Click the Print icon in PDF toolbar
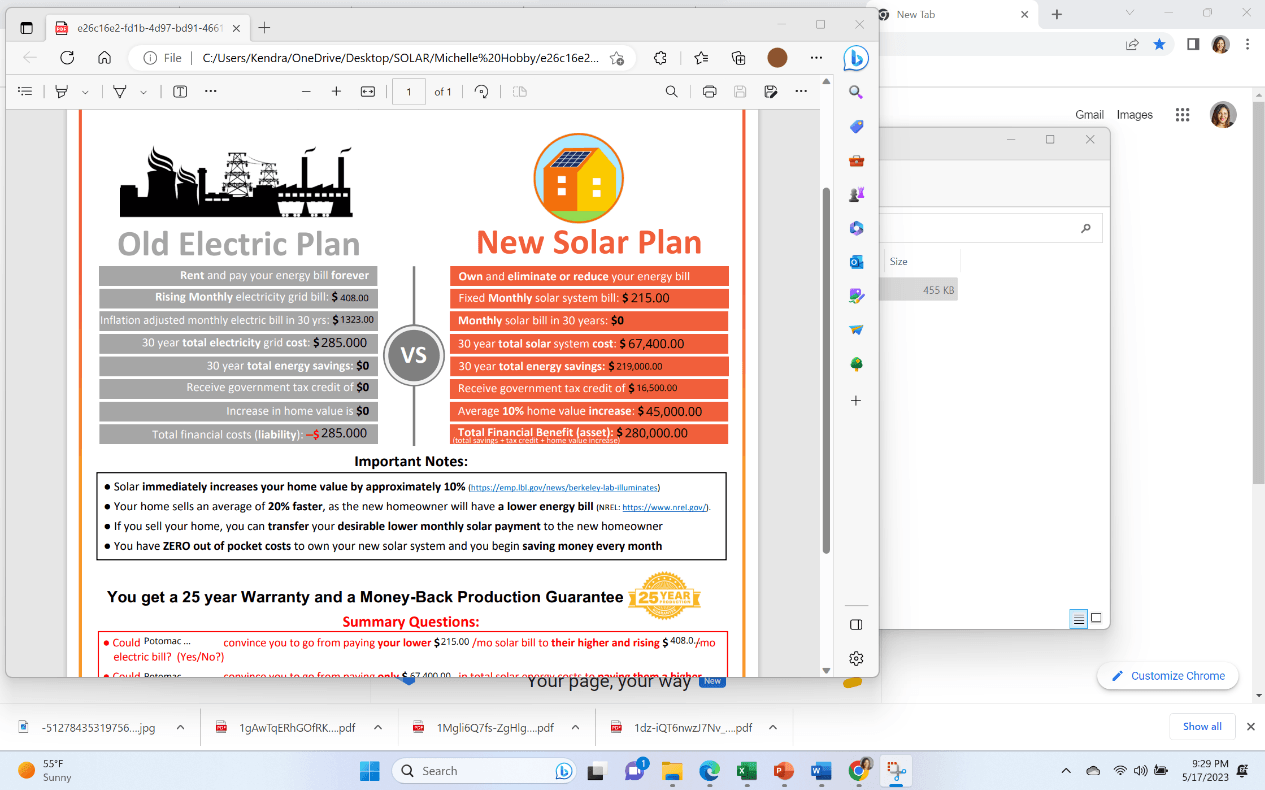This screenshot has width=1265, height=790. pos(709,92)
